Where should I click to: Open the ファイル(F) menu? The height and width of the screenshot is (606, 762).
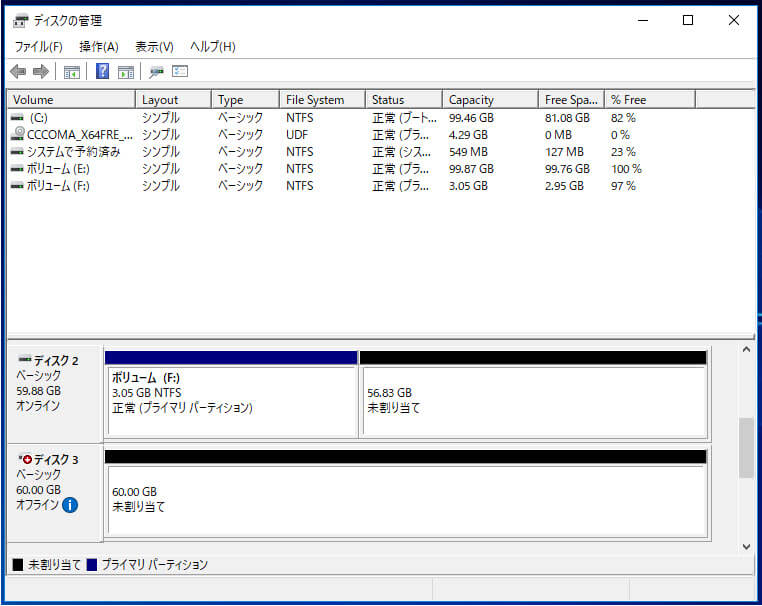[38, 47]
